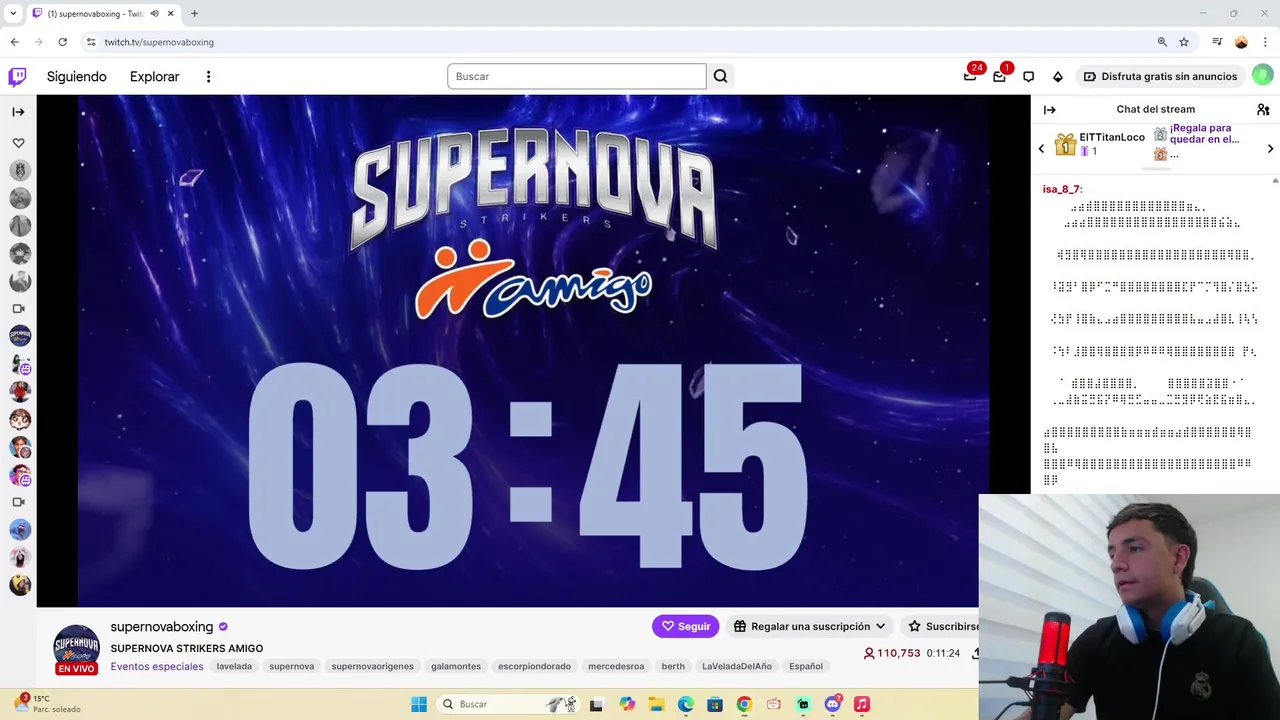
Task: Select the berth tag
Action: pyautogui.click(x=673, y=666)
